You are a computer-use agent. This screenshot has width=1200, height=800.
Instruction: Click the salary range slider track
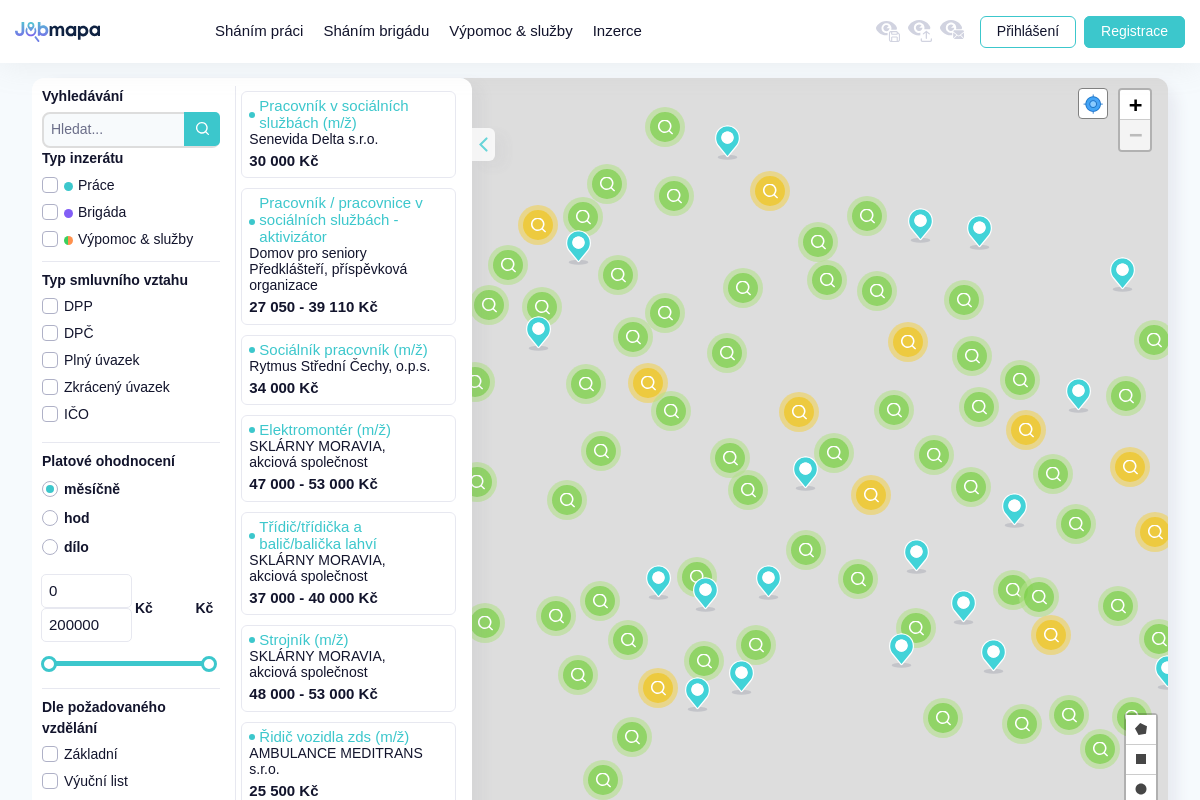coord(129,664)
